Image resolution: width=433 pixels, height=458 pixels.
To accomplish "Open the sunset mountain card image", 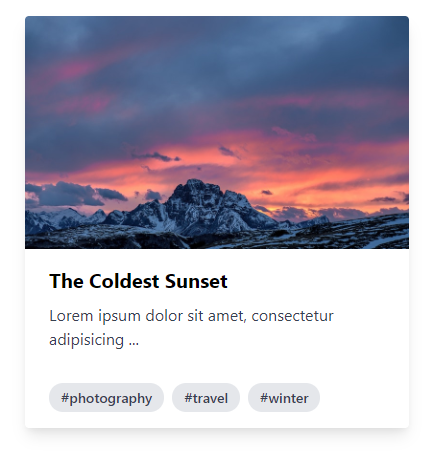I will click(x=217, y=132).
